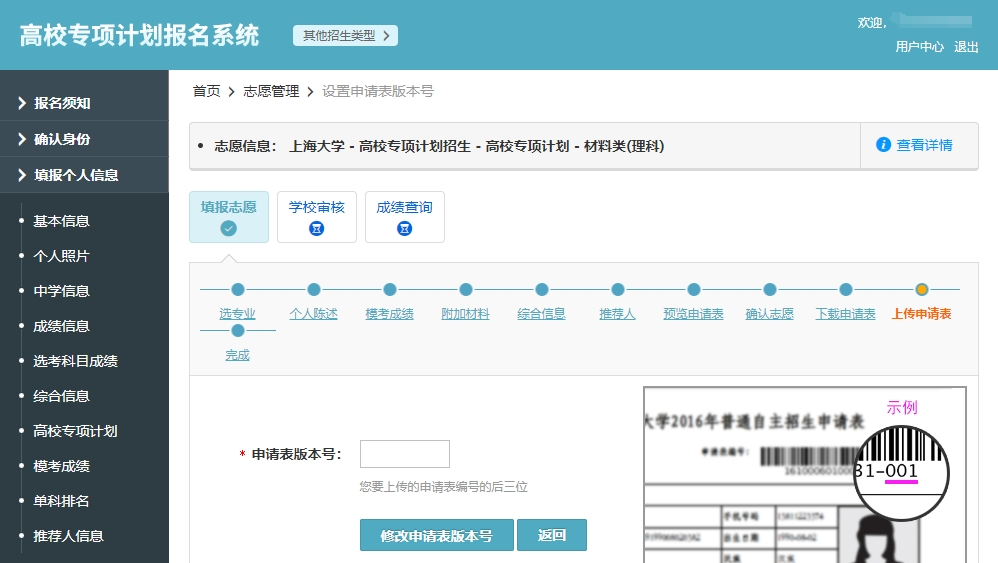Open 中学信息 in the sidebar
Screen dimensions: 998x563
click(x=61, y=291)
